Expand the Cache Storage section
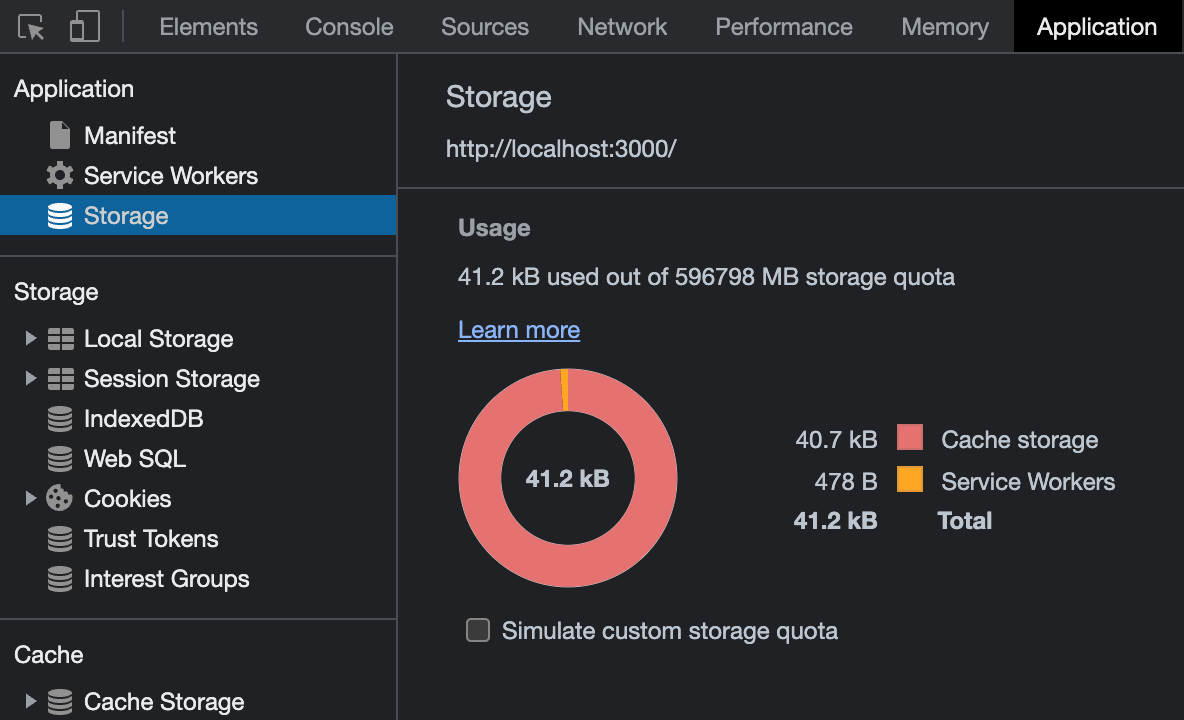Image resolution: width=1184 pixels, height=720 pixels. pos(30,701)
